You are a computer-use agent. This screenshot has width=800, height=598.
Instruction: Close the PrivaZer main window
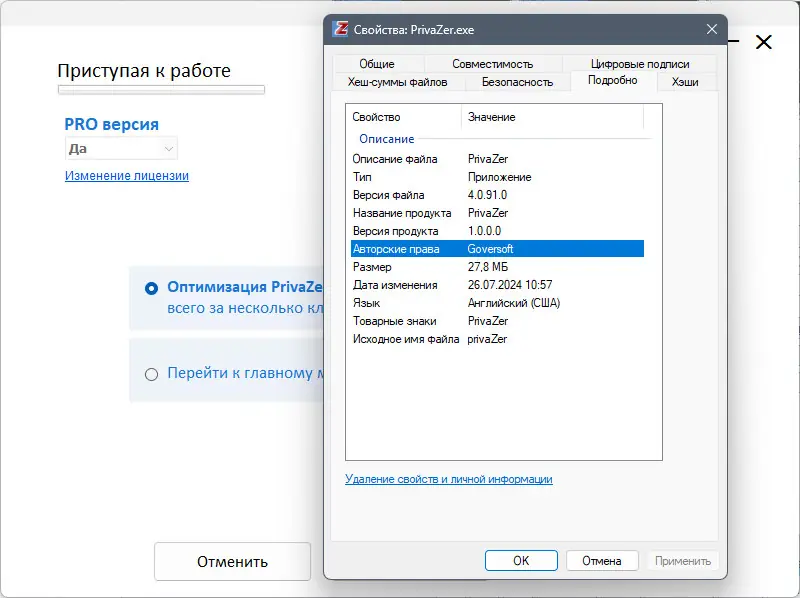pos(764,42)
